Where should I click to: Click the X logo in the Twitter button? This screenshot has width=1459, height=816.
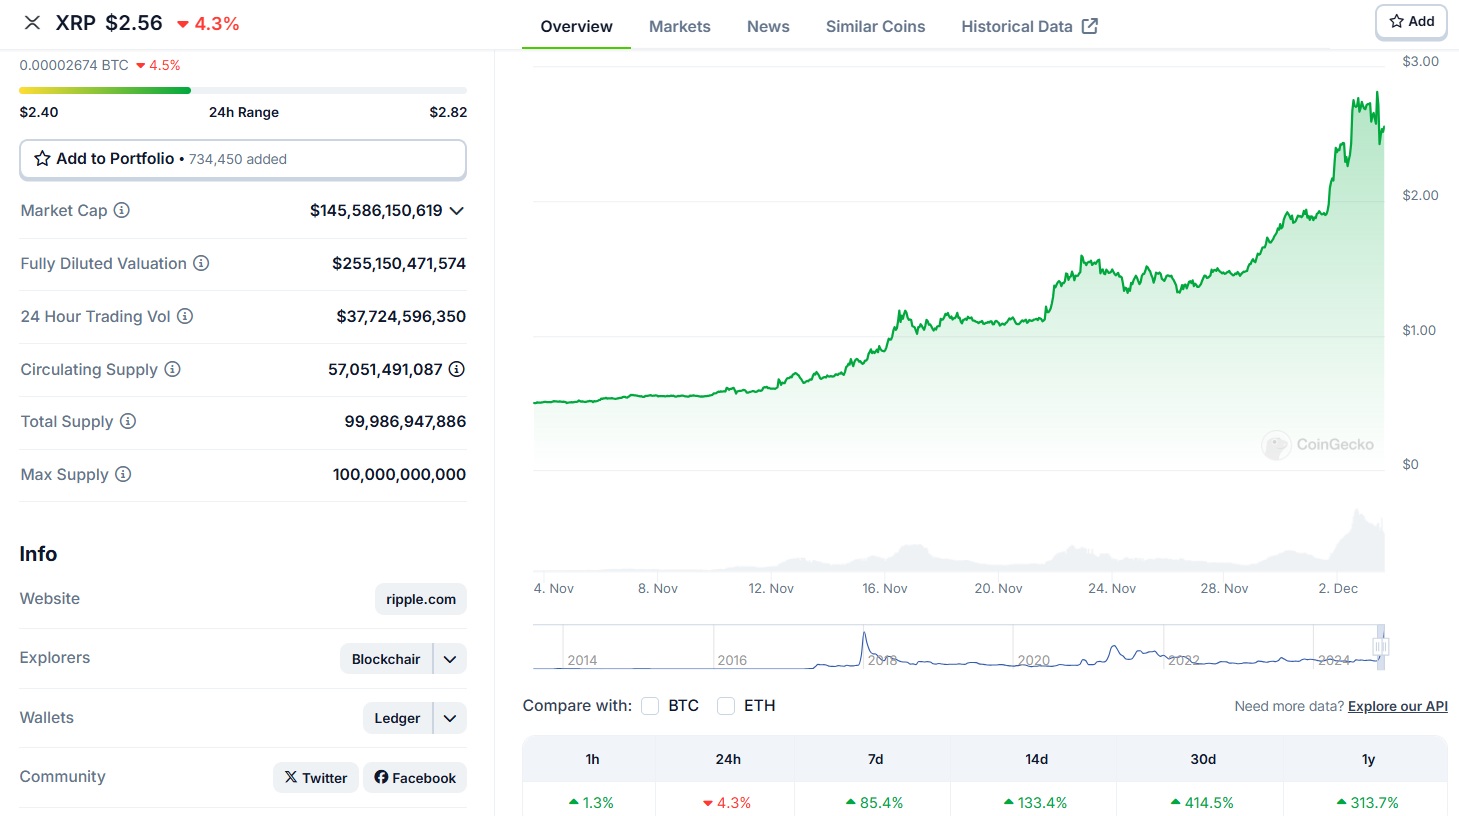pyautogui.click(x=291, y=777)
